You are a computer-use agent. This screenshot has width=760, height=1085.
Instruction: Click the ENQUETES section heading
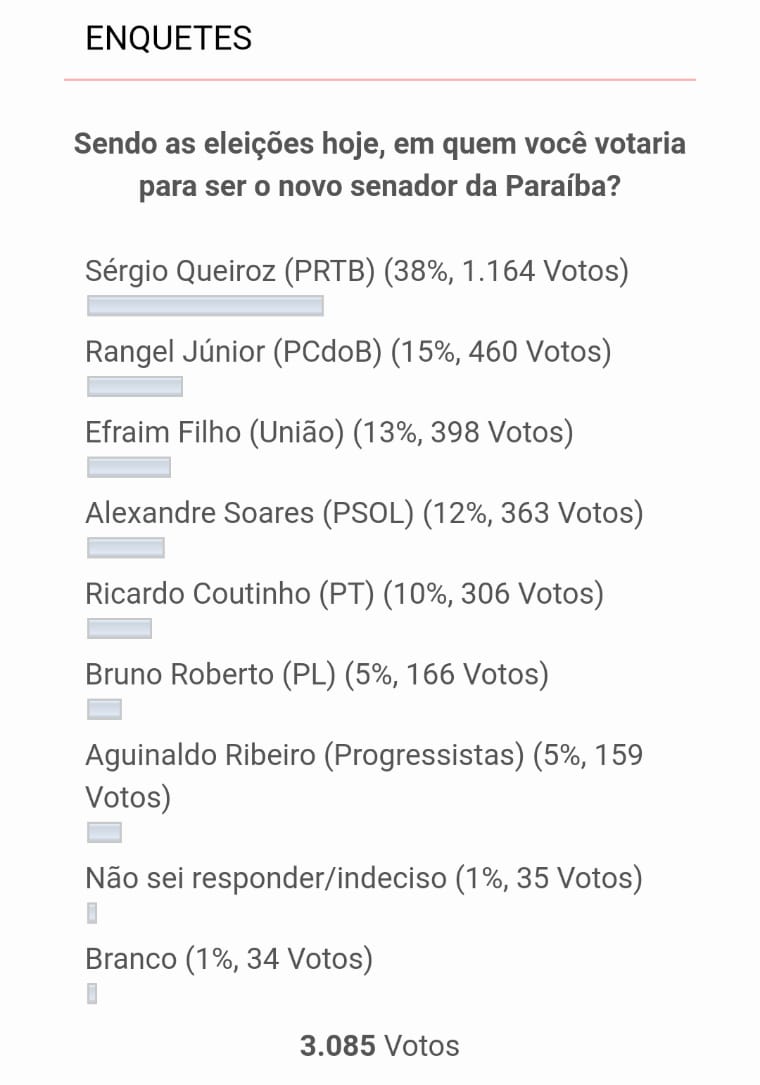(169, 38)
